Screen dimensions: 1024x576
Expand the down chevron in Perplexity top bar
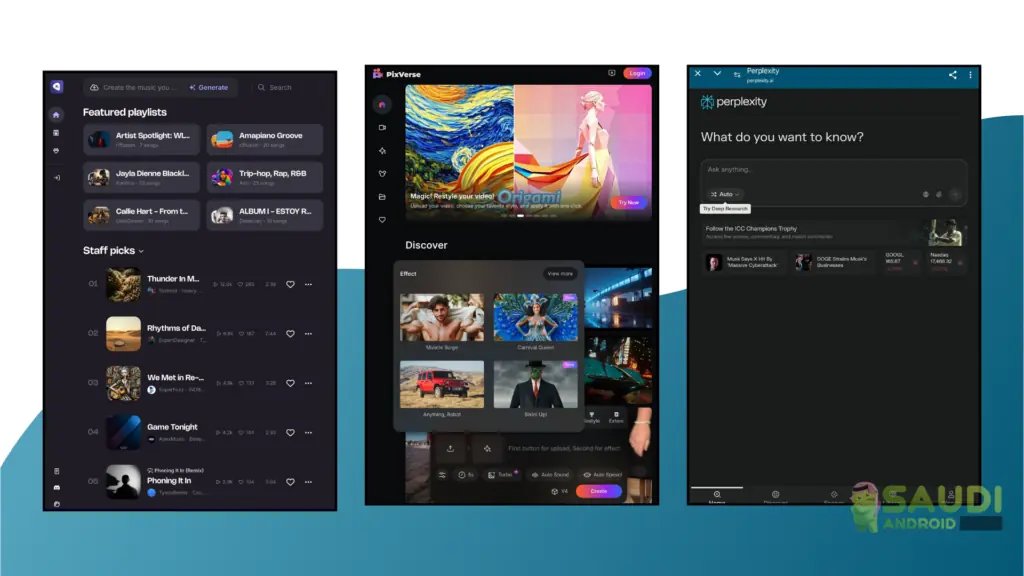click(x=717, y=74)
